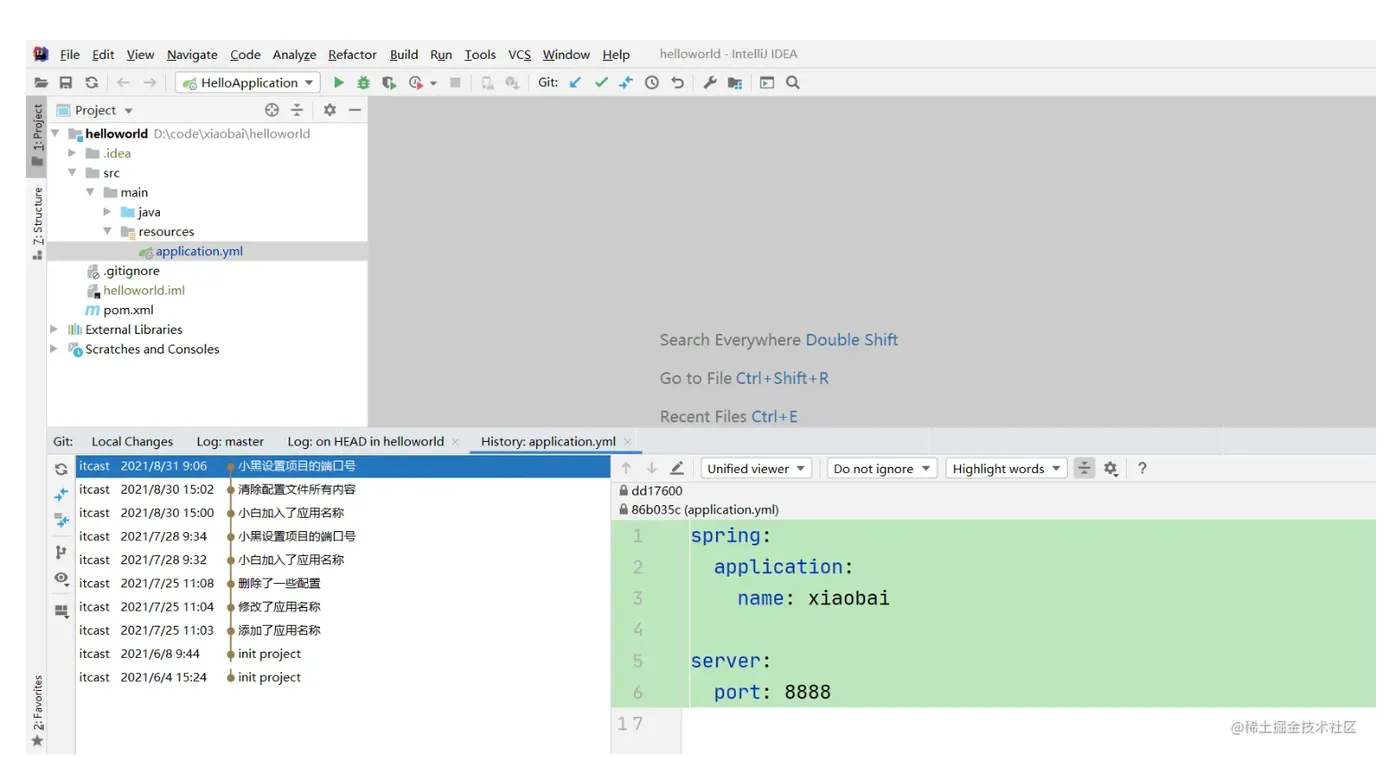Open the Favorites side tool window

click(x=37, y=711)
